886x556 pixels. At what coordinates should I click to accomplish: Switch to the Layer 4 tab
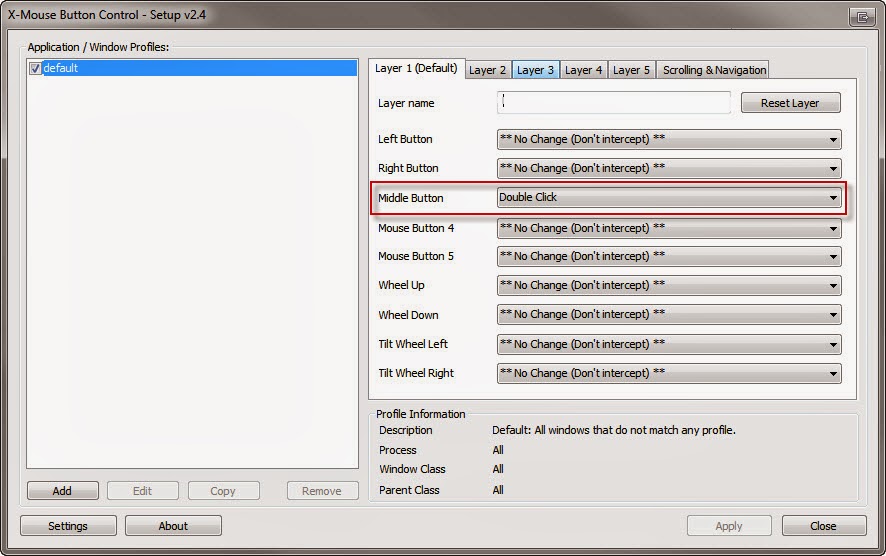pyautogui.click(x=583, y=70)
